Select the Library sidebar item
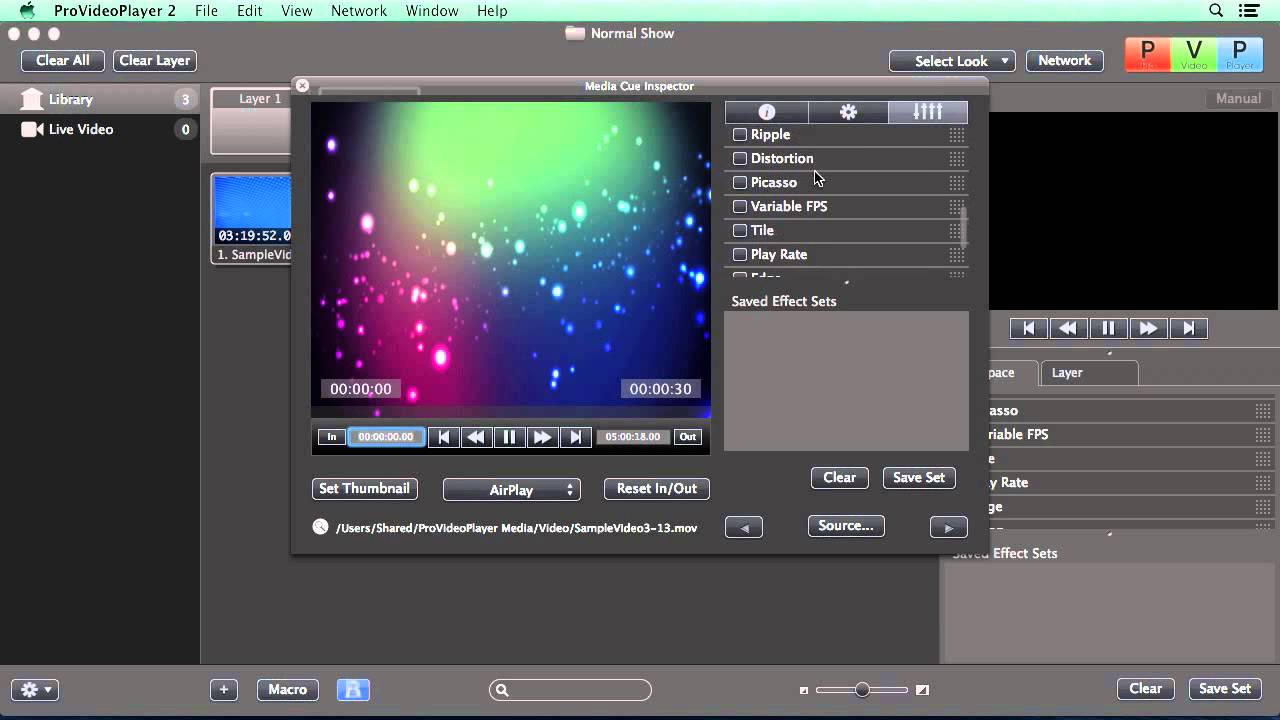The height and width of the screenshot is (720, 1280). 100,99
